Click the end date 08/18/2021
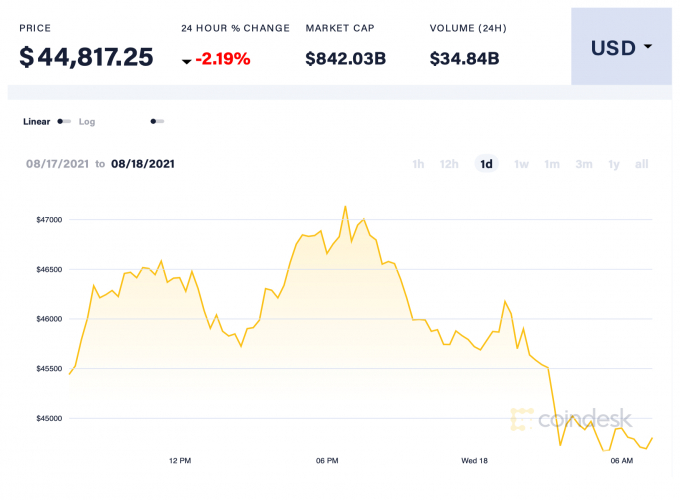This screenshot has width=680, height=500. click(143, 164)
